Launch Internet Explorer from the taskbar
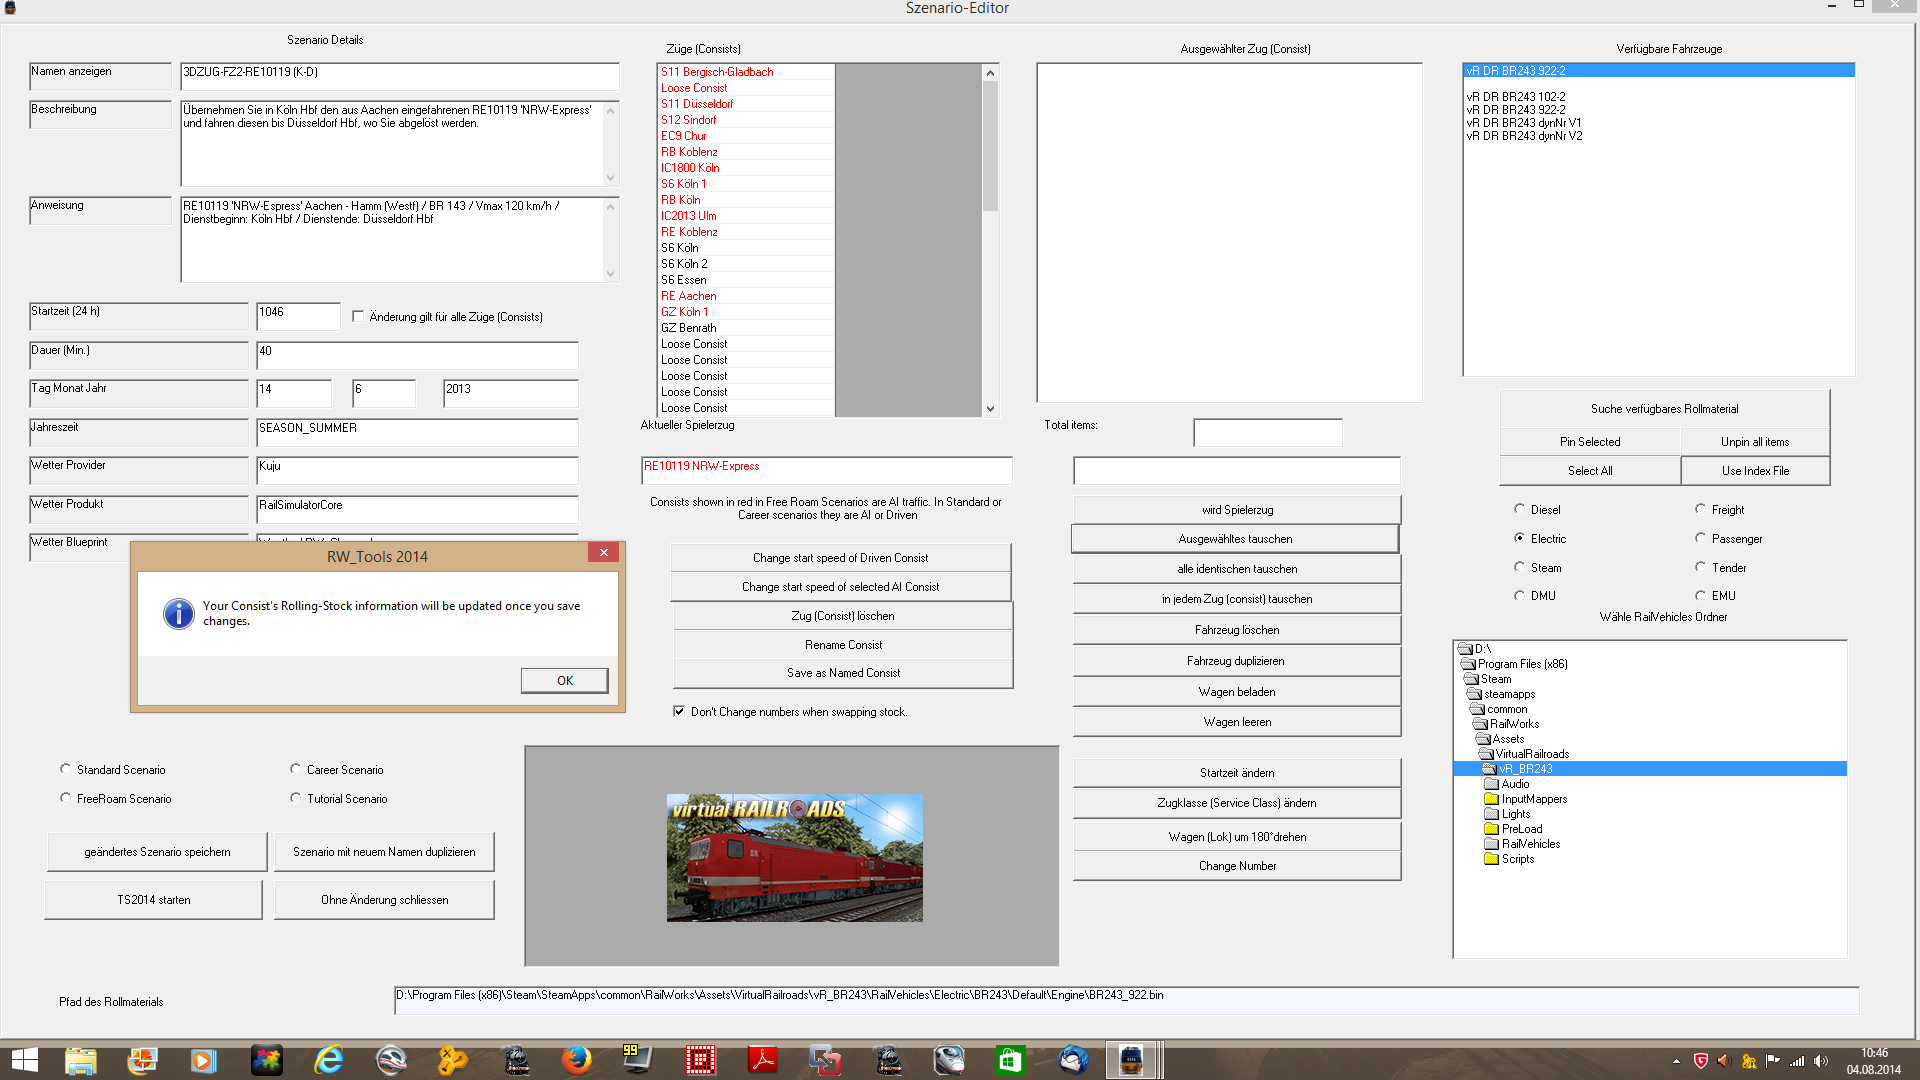This screenshot has width=1920, height=1080. click(x=328, y=1059)
